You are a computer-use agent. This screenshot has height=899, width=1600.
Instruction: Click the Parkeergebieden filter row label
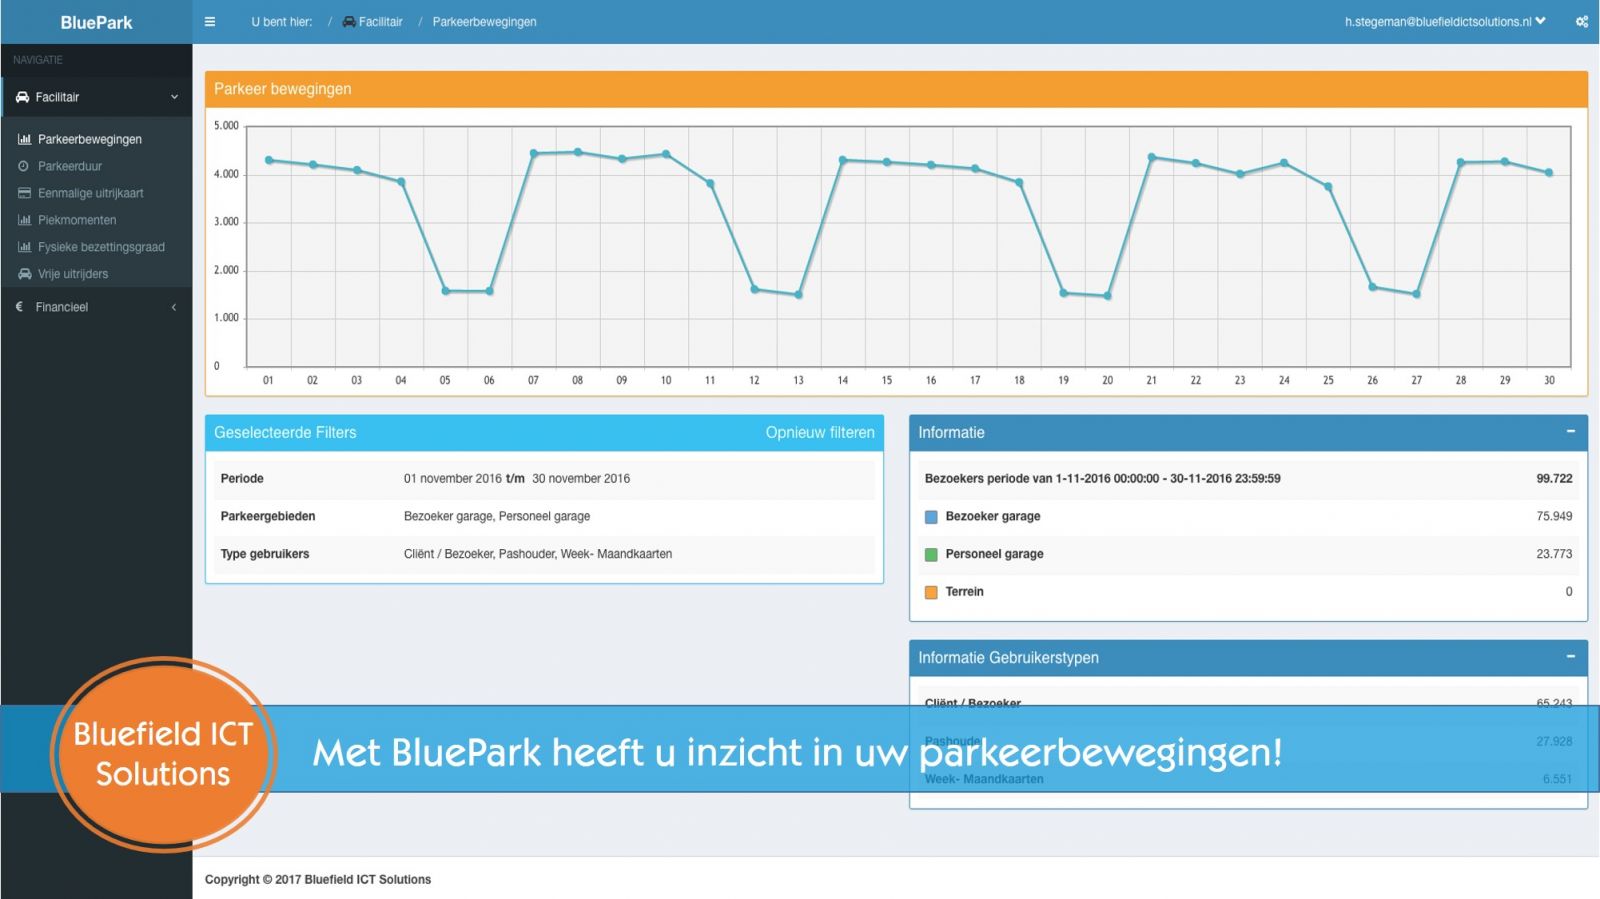(268, 517)
